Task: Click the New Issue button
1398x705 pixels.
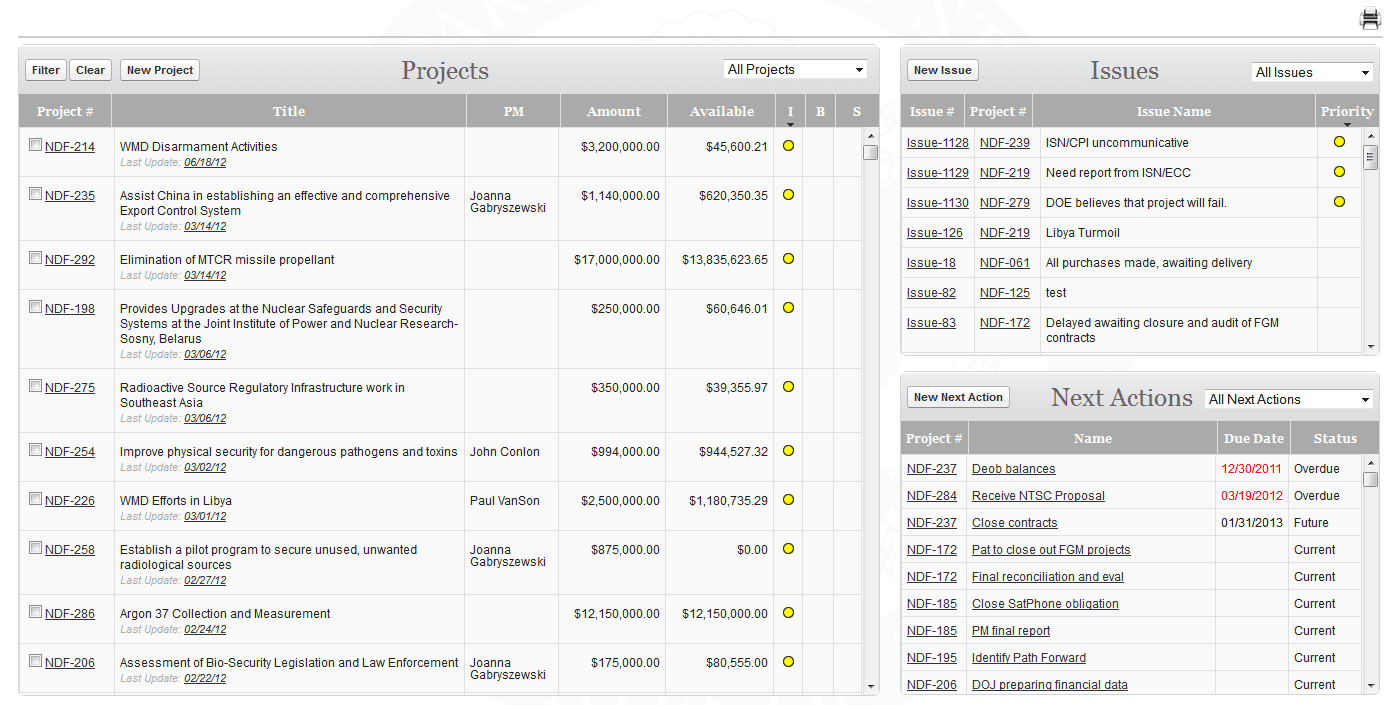Action: (942, 70)
